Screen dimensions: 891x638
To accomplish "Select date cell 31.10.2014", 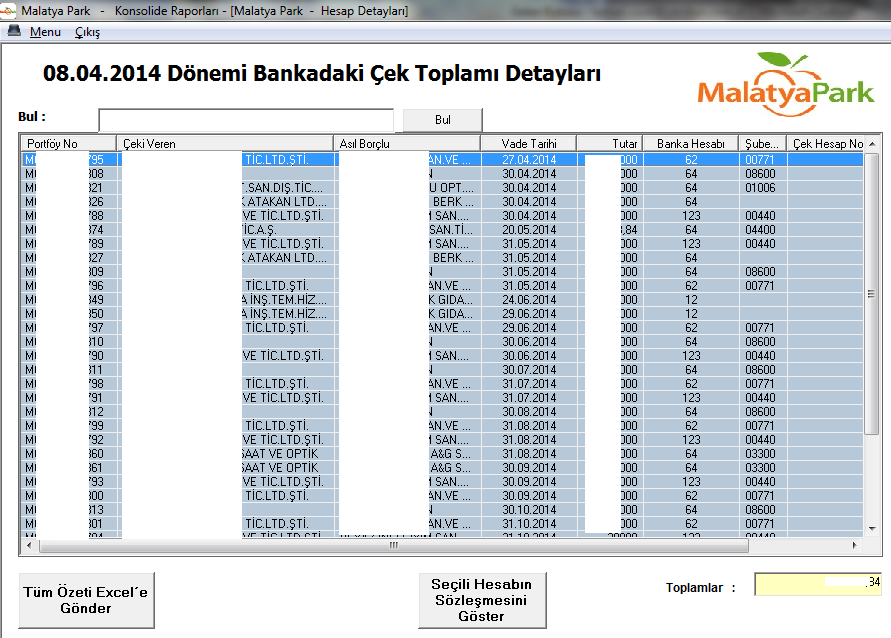I will pyautogui.click(x=529, y=523).
